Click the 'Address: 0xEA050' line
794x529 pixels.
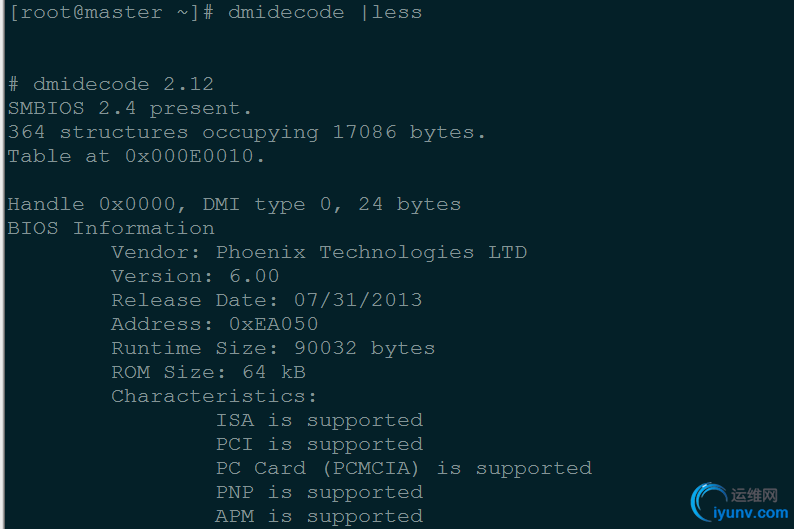(215, 324)
